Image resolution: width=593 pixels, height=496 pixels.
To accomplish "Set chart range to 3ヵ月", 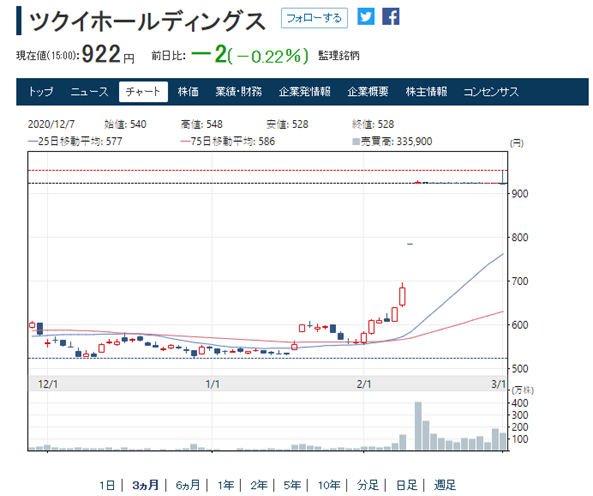I will pos(146,485).
